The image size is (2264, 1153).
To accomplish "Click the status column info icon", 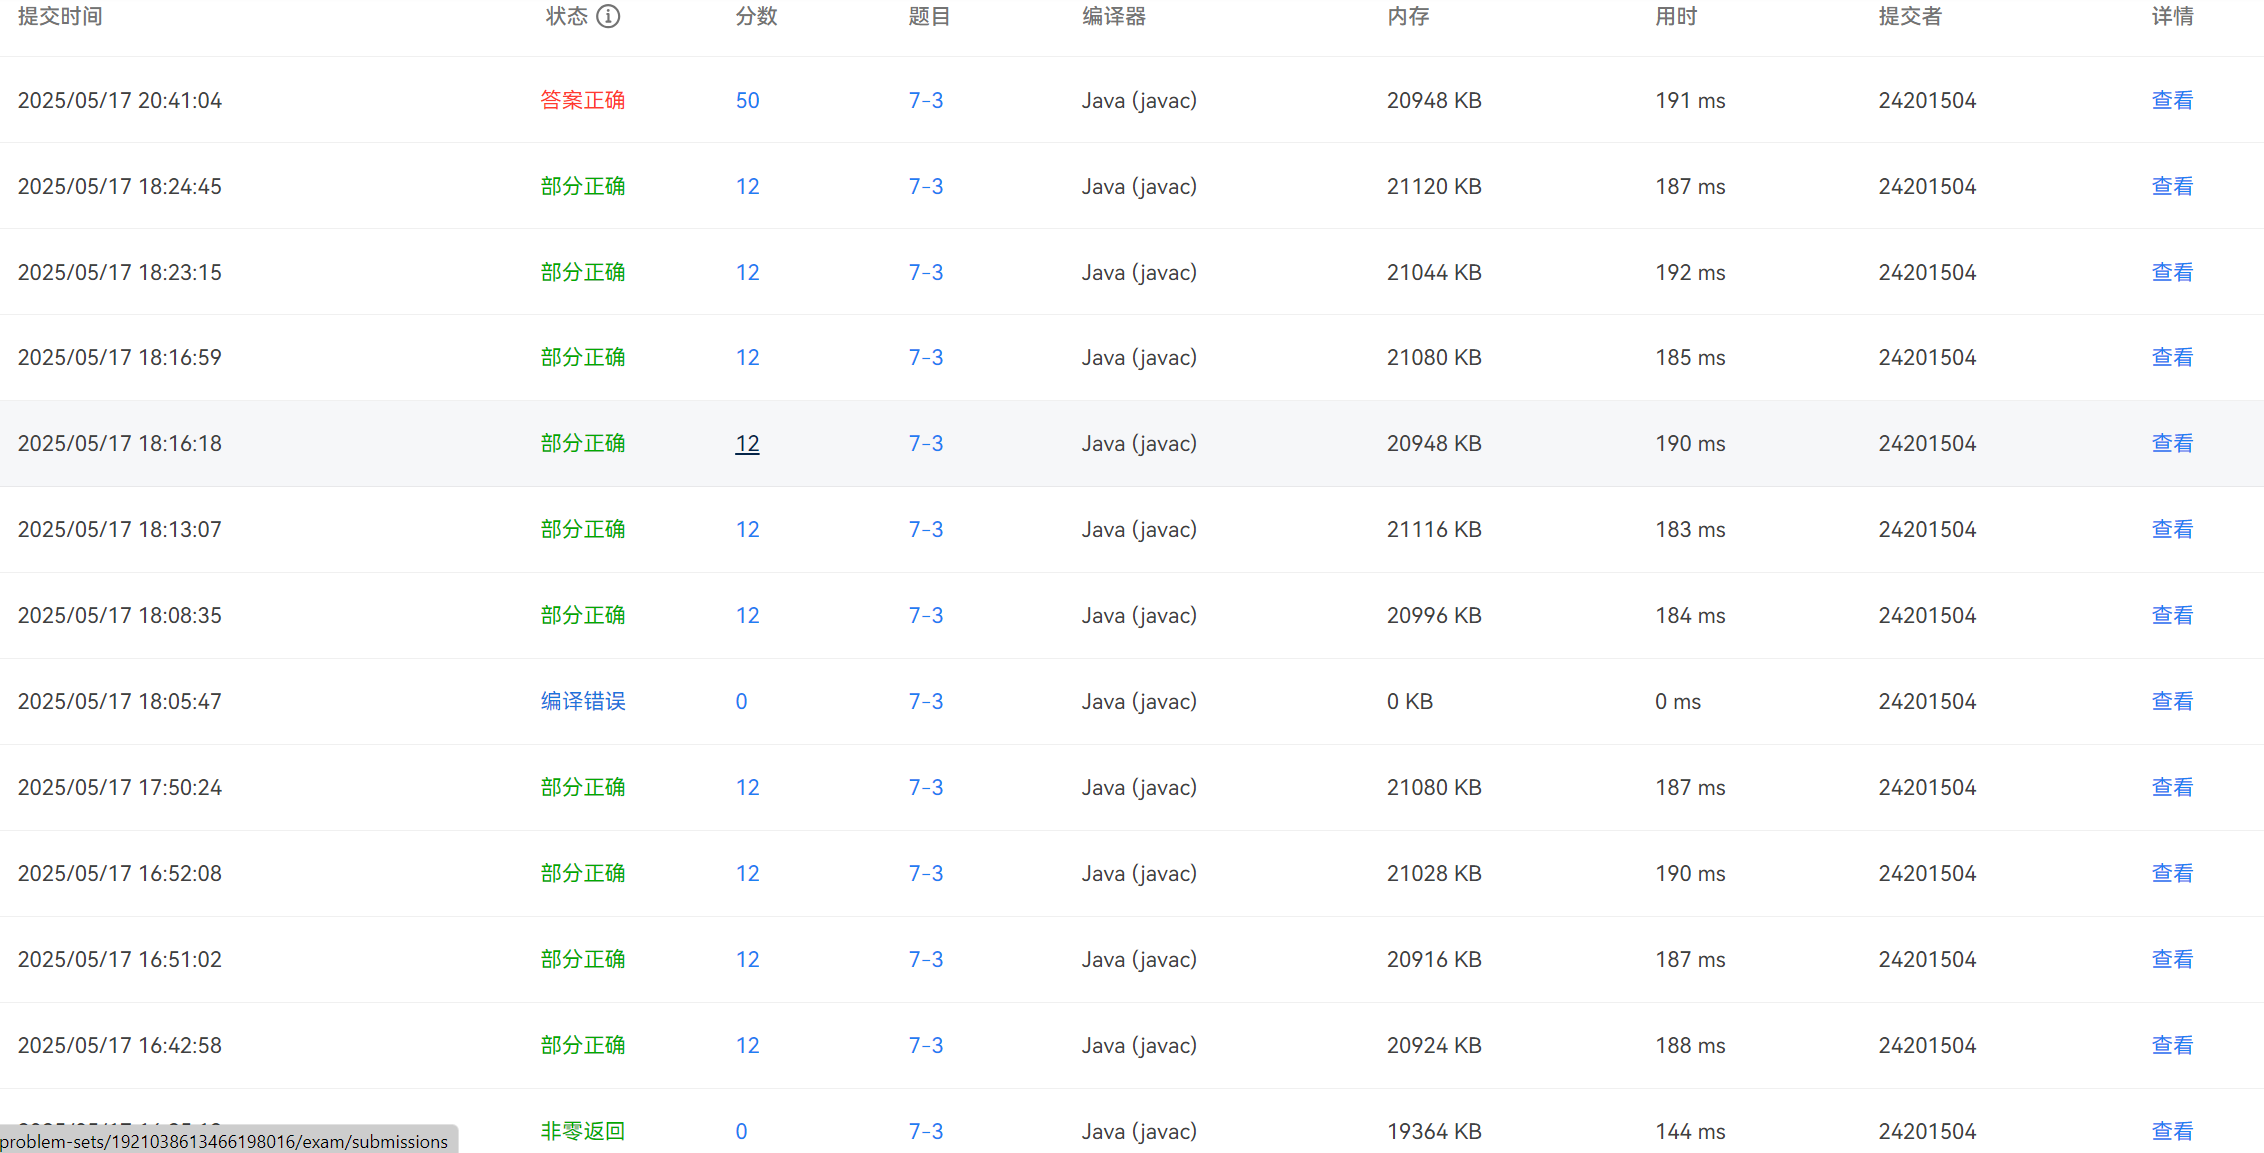I will tap(608, 16).
